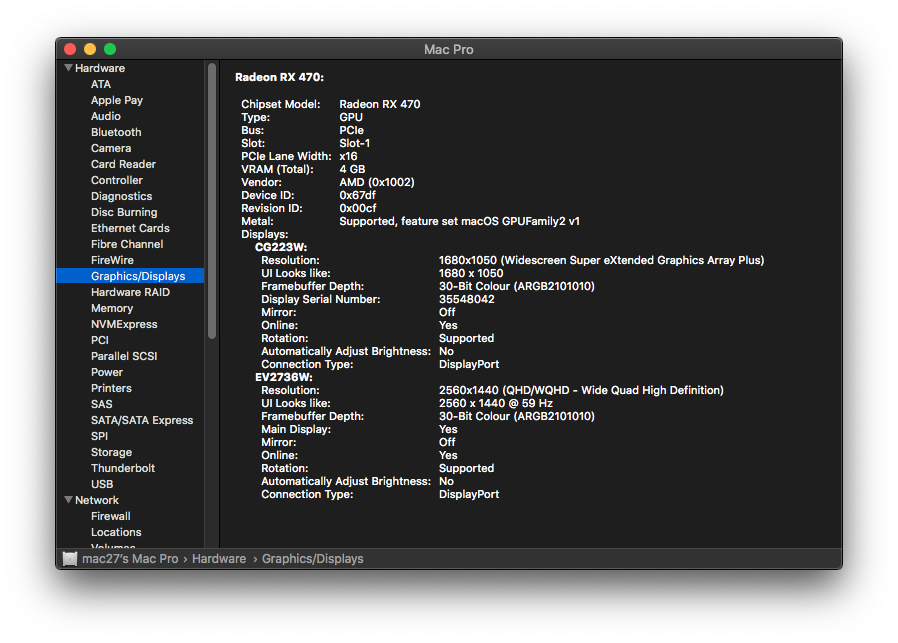Open the USB section
Image resolution: width=898 pixels, height=643 pixels.
pos(102,485)
